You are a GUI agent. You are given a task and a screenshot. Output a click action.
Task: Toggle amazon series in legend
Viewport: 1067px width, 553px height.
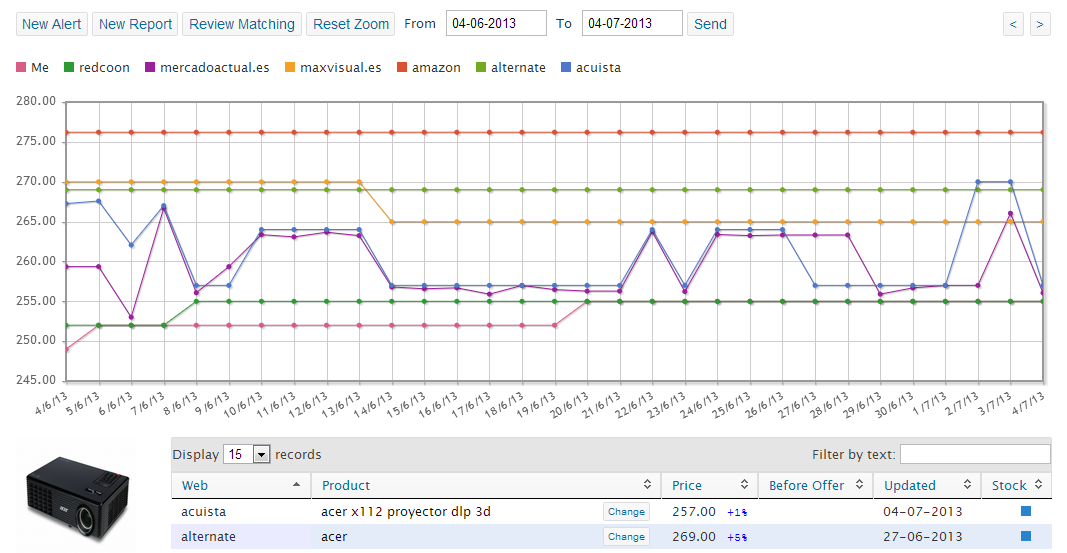pyautogui.click(x=429, y=67)
